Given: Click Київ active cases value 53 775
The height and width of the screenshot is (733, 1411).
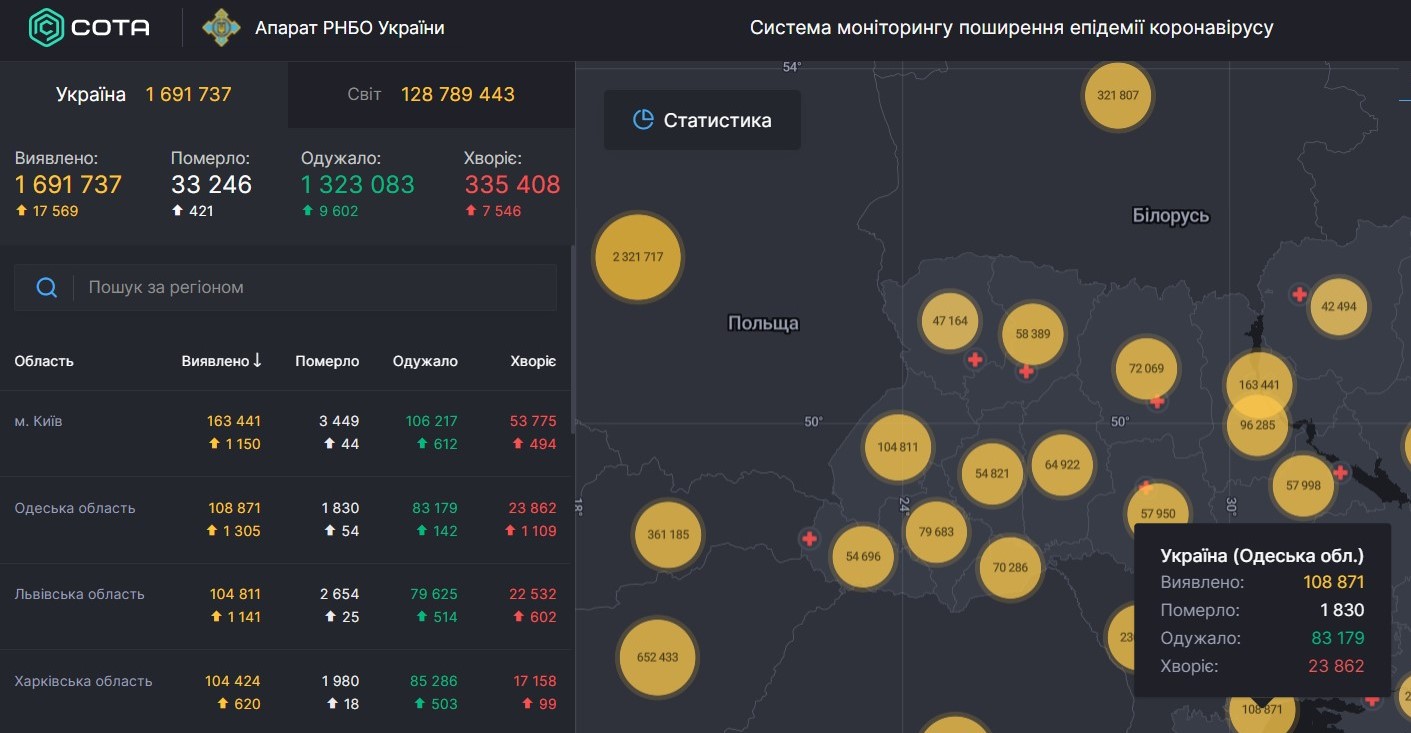Looking at the screenshot, I should [x=533, y=421].
